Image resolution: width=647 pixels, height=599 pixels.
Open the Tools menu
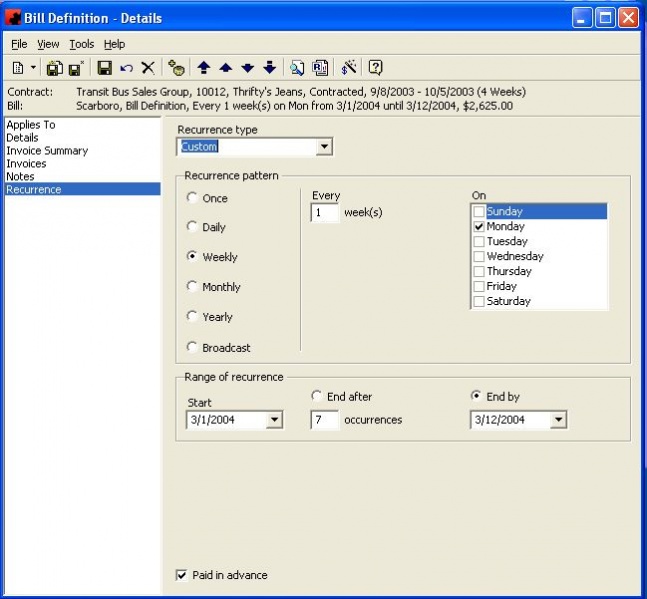click(x=81, y=44)
